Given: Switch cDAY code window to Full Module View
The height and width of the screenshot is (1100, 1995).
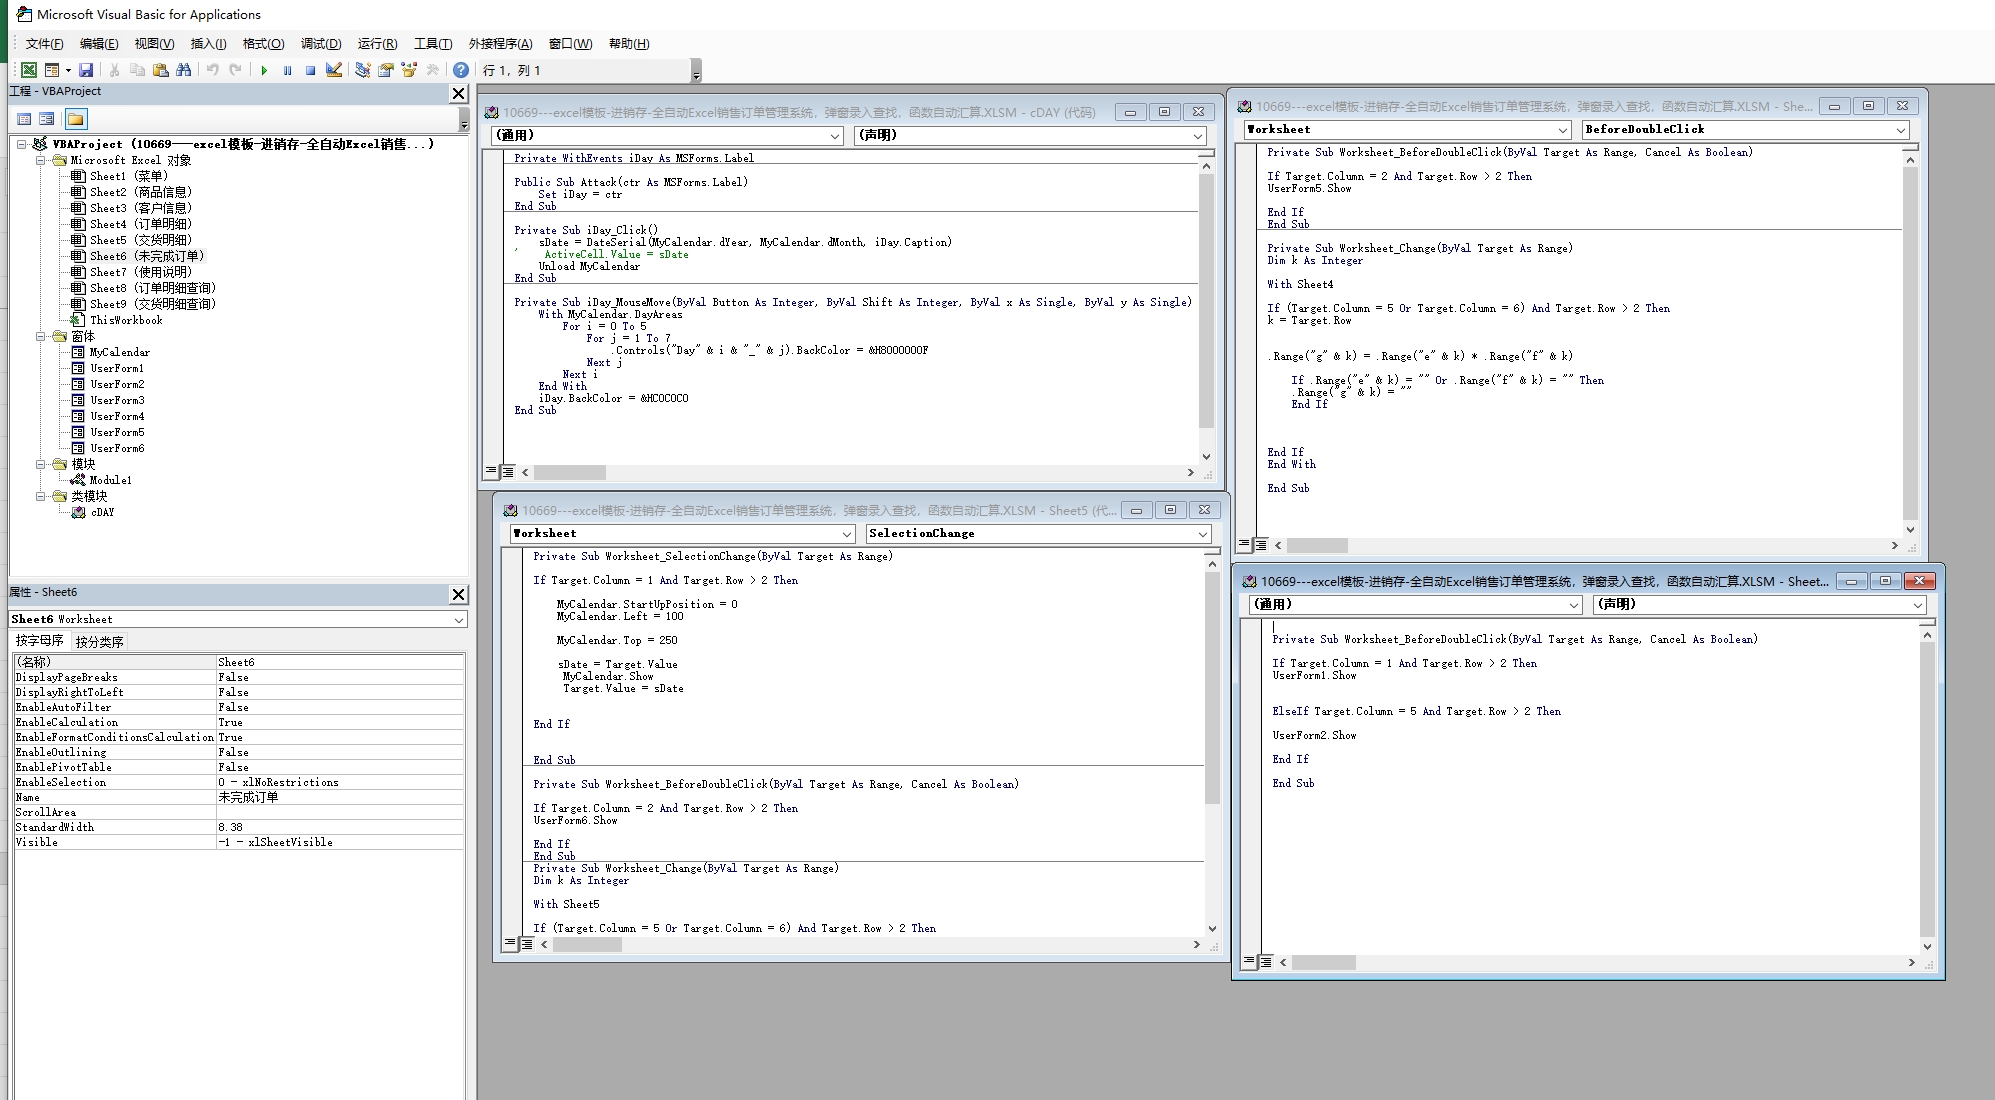Looking at the screenshot, I should pyautogui.click(x=507, y=471).
